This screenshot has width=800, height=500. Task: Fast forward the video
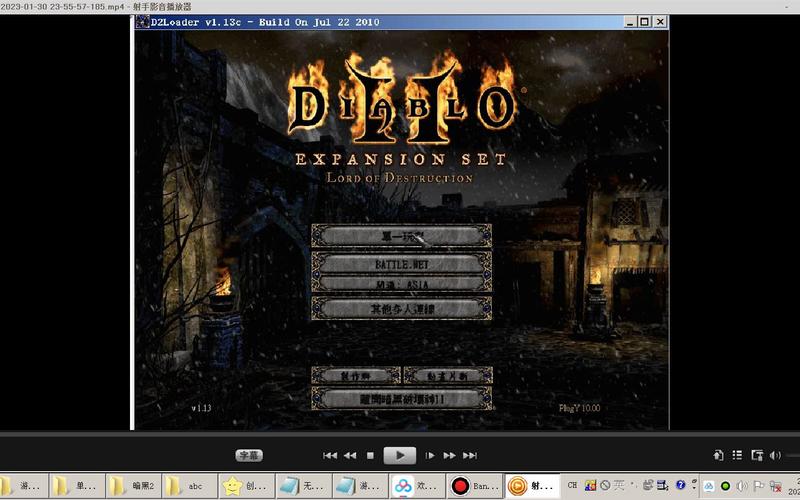point(449,456)
